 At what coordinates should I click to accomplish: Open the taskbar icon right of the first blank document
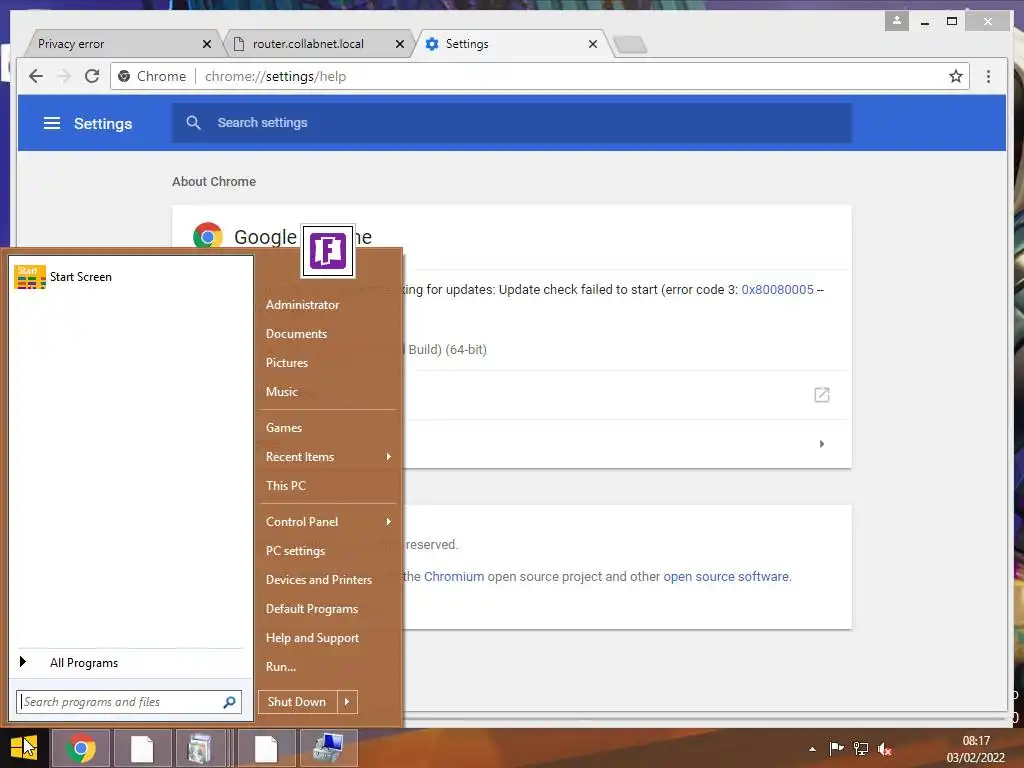click(200, 748)
